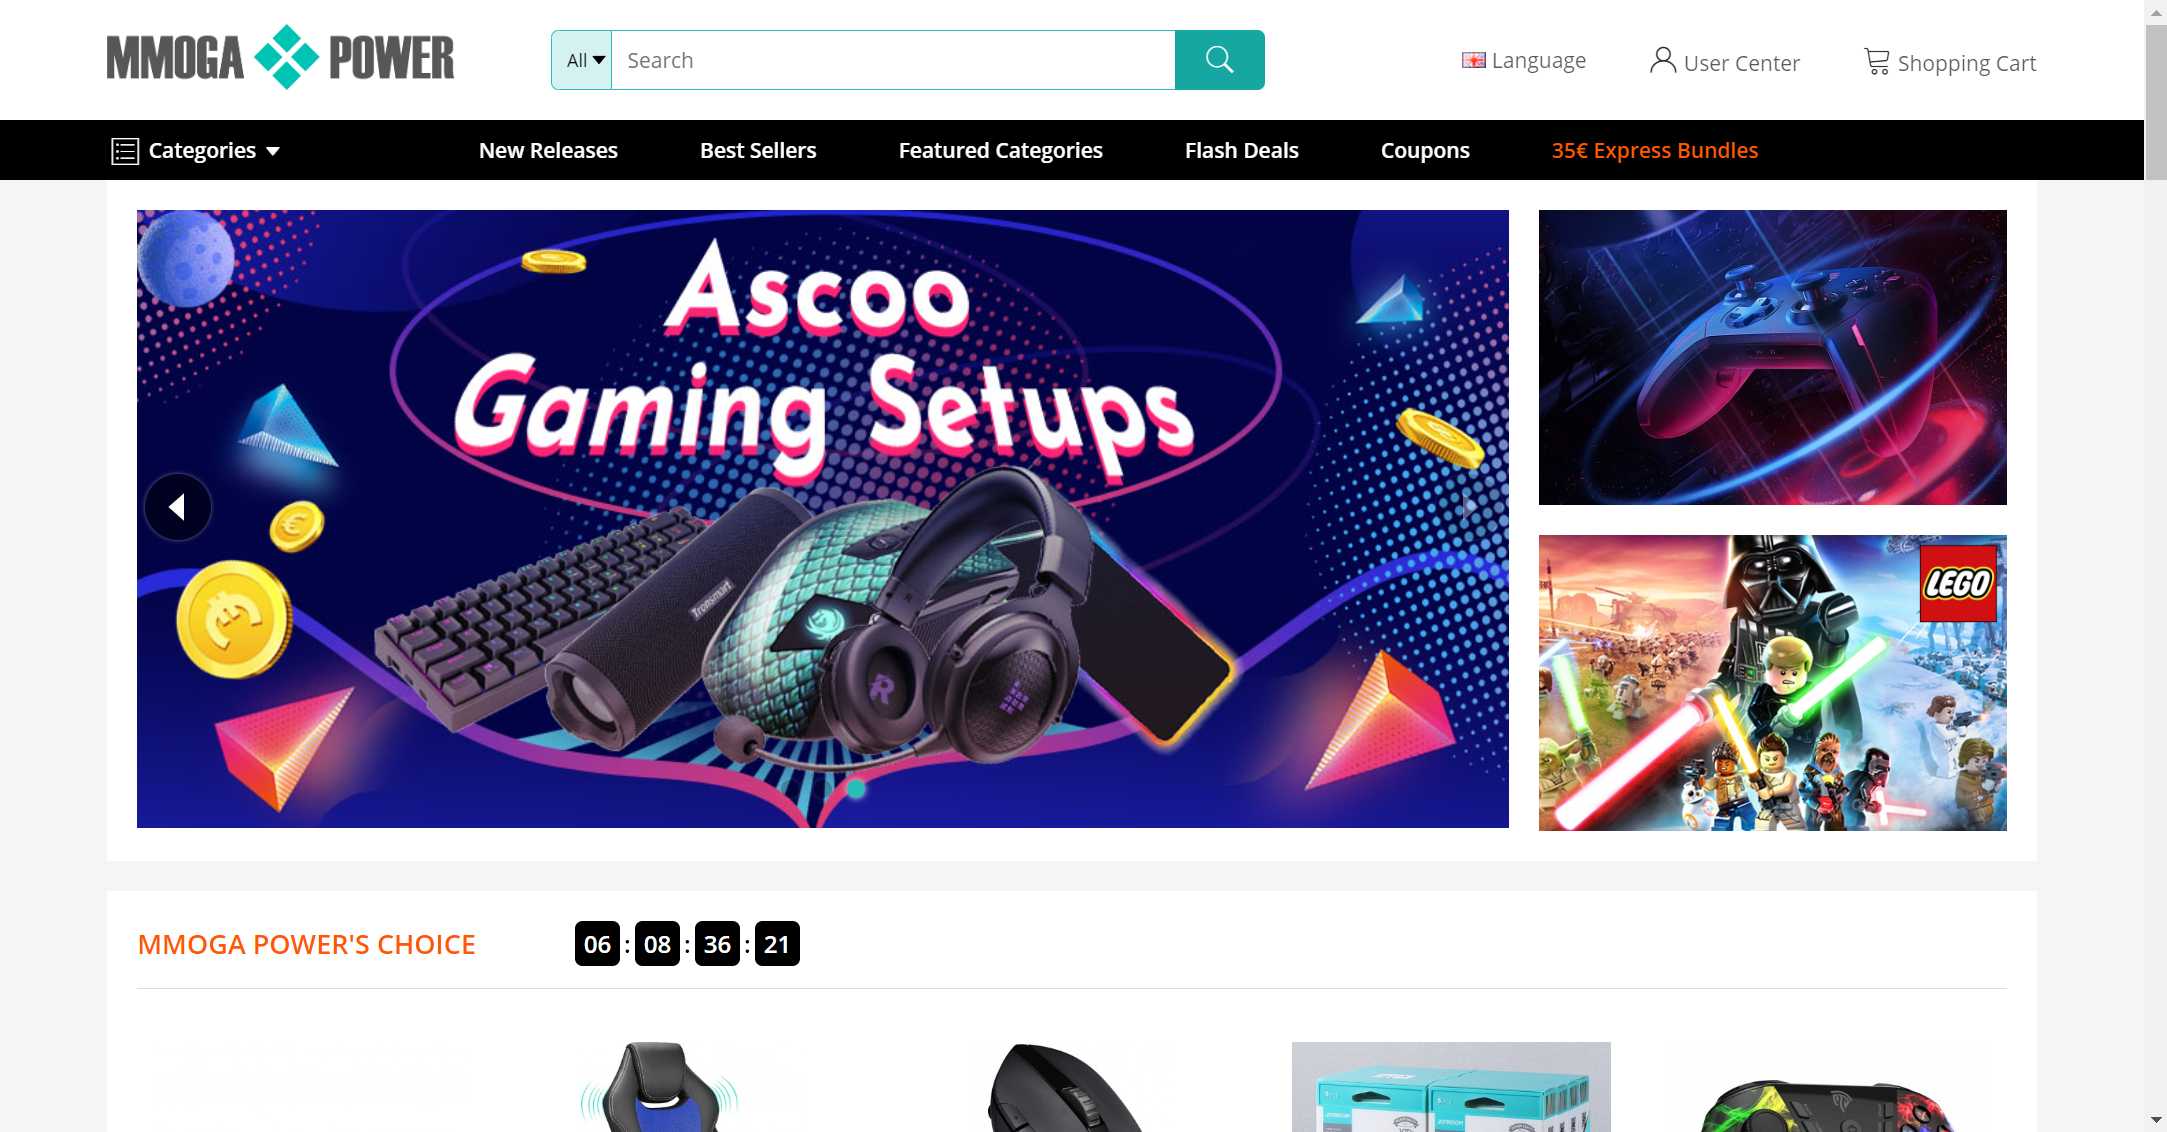
Task: Open User Center profile icon
Action: click(x=1662, y=61)
